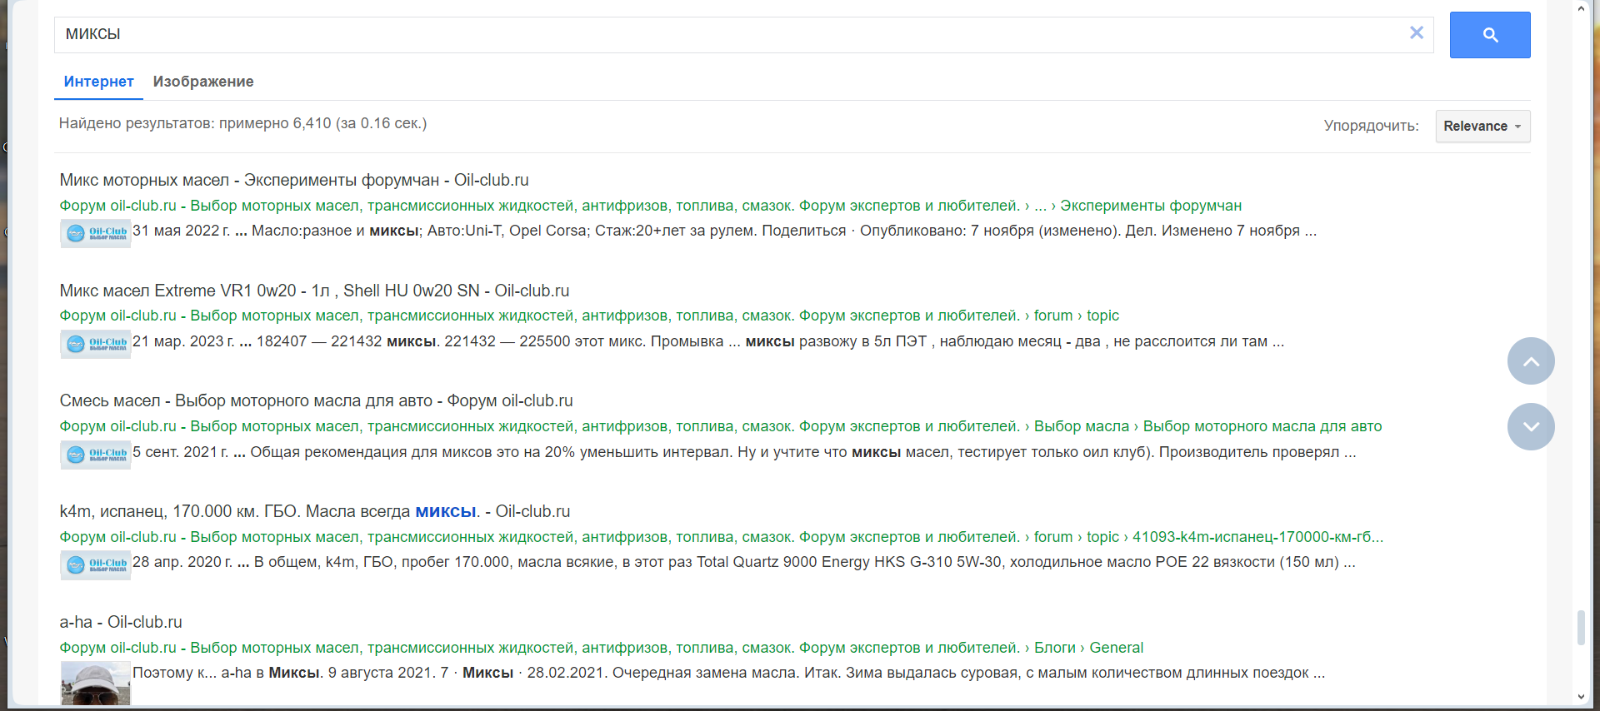Click the round scroll-down arrow button
Image resolution: width=1600 pixels, height=711 pixels.
pyautogui.click(x=1531, y=427)
